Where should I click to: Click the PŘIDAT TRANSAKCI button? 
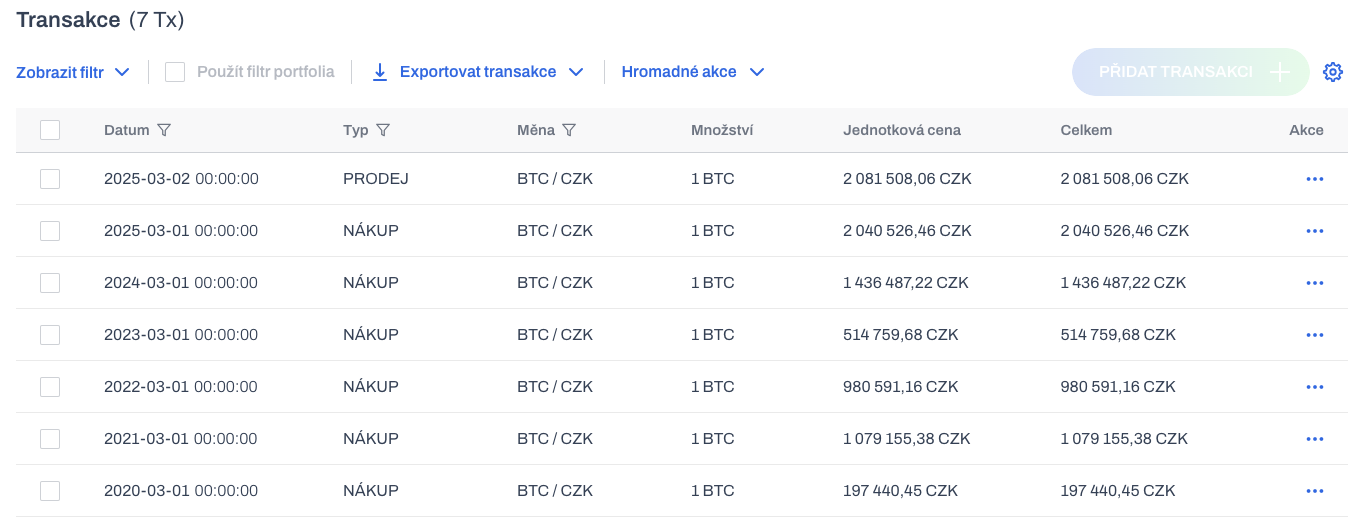coord(1190,72)
